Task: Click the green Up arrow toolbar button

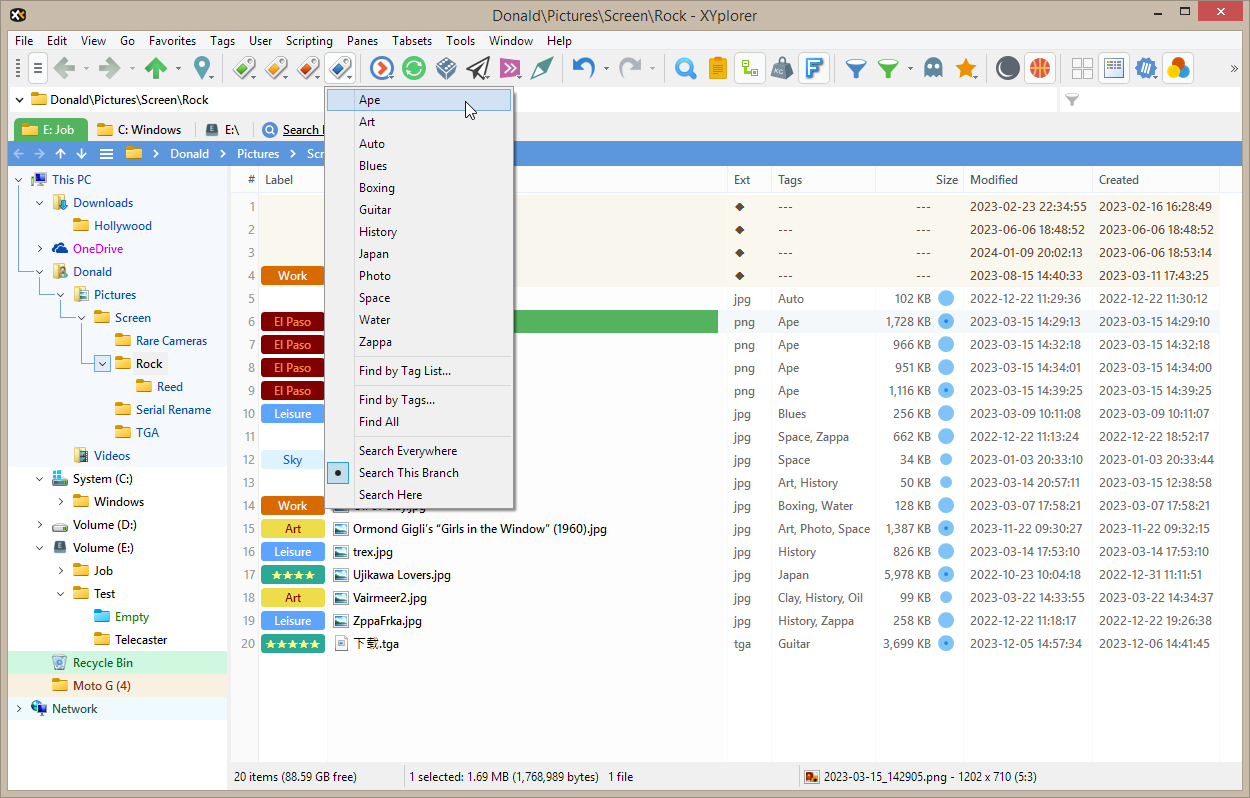Action: [155, 68]
